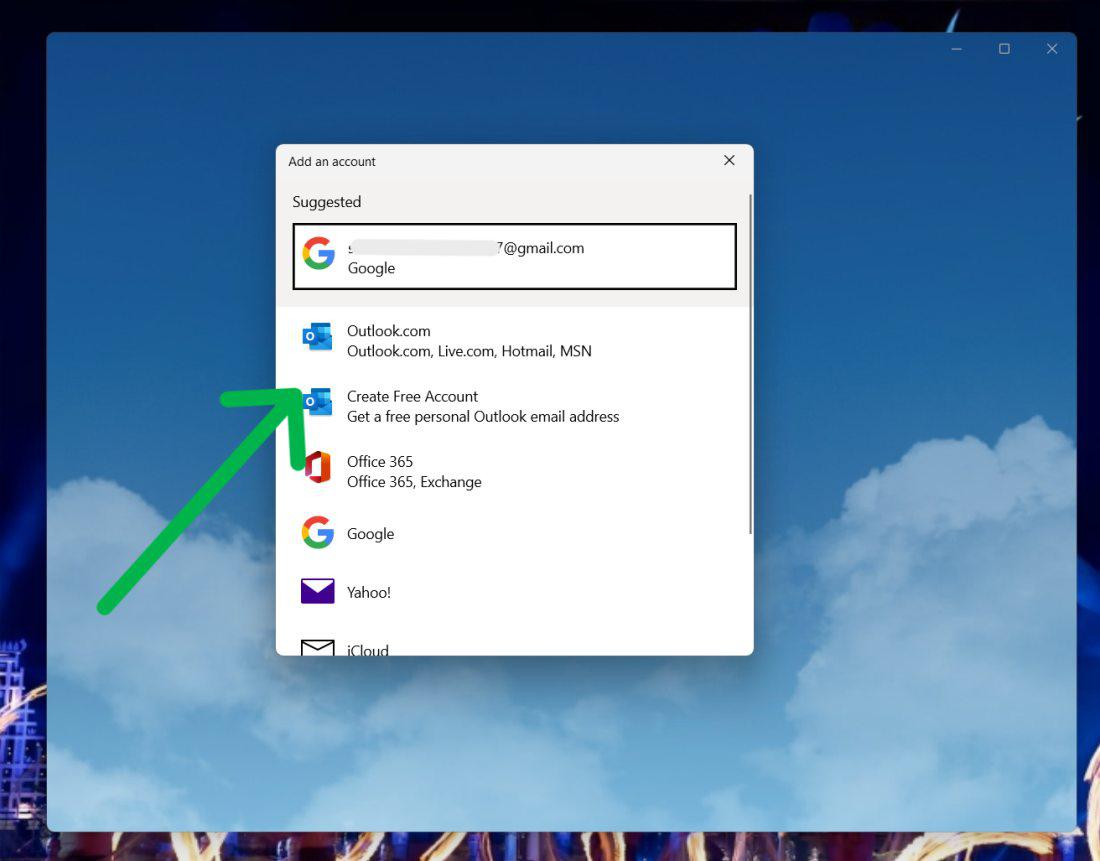The width and height of the screenshot is (1100, 861).
Task: Close the main Mail app window
Action: click(x=1052, y=49)
